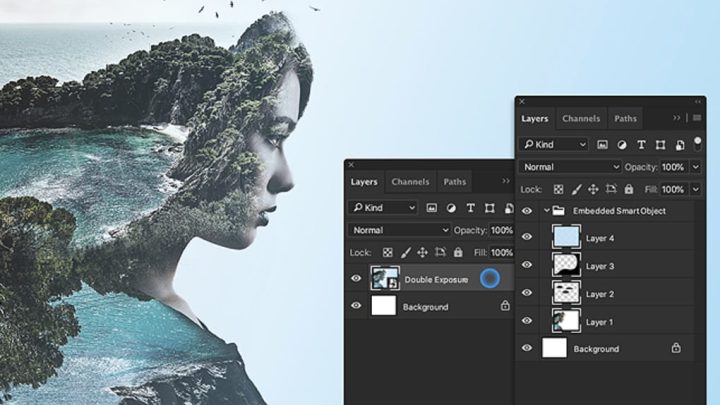Filter smart objects in right Layers panel
Screen dimensions: 720x405
click(x=680, y=145)
